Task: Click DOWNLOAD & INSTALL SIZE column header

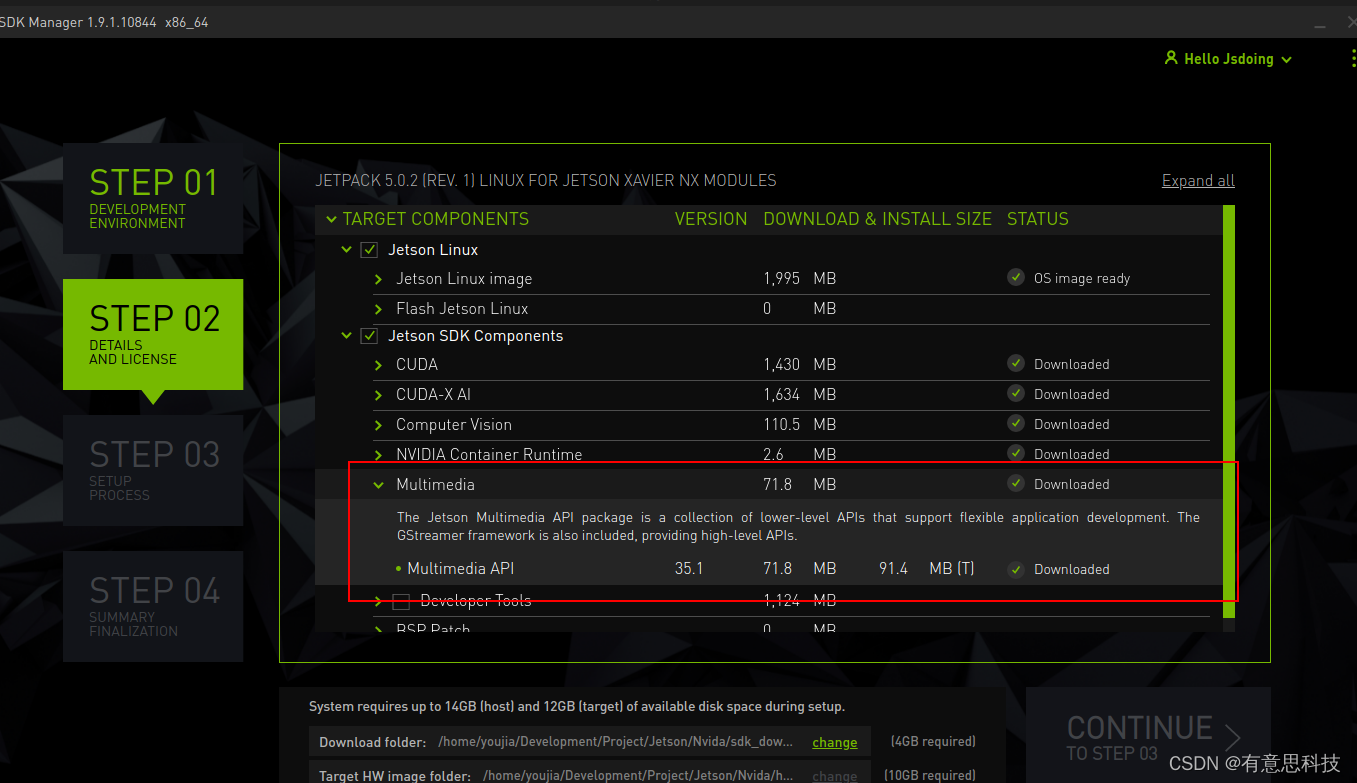Action: (877, 219)
